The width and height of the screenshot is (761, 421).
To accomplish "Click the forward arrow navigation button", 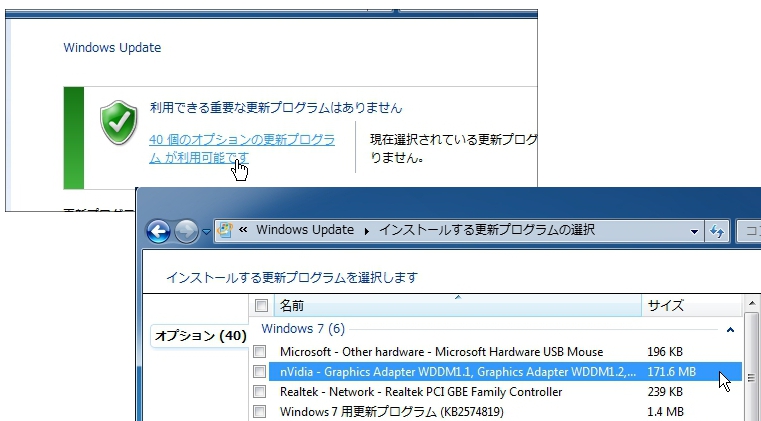I will pos(186,232).
